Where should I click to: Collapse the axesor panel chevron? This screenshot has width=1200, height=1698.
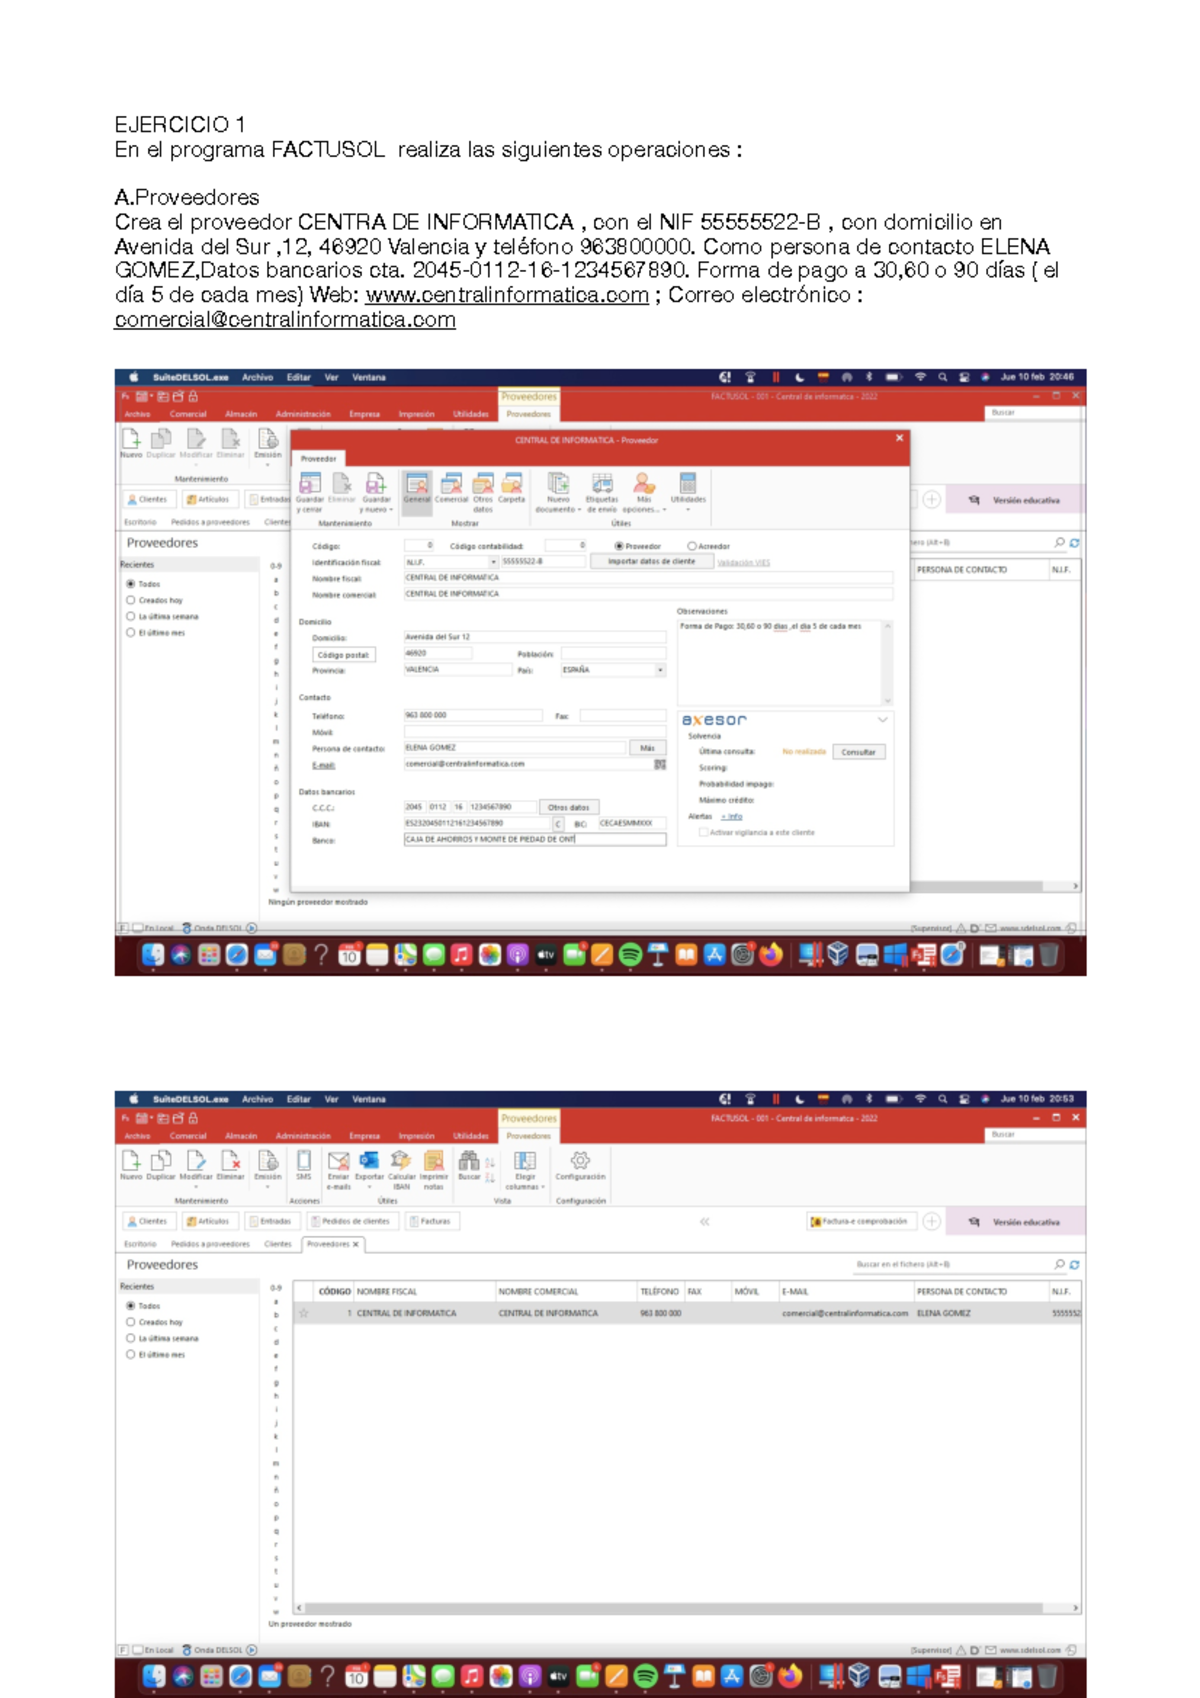pos(882,720)
